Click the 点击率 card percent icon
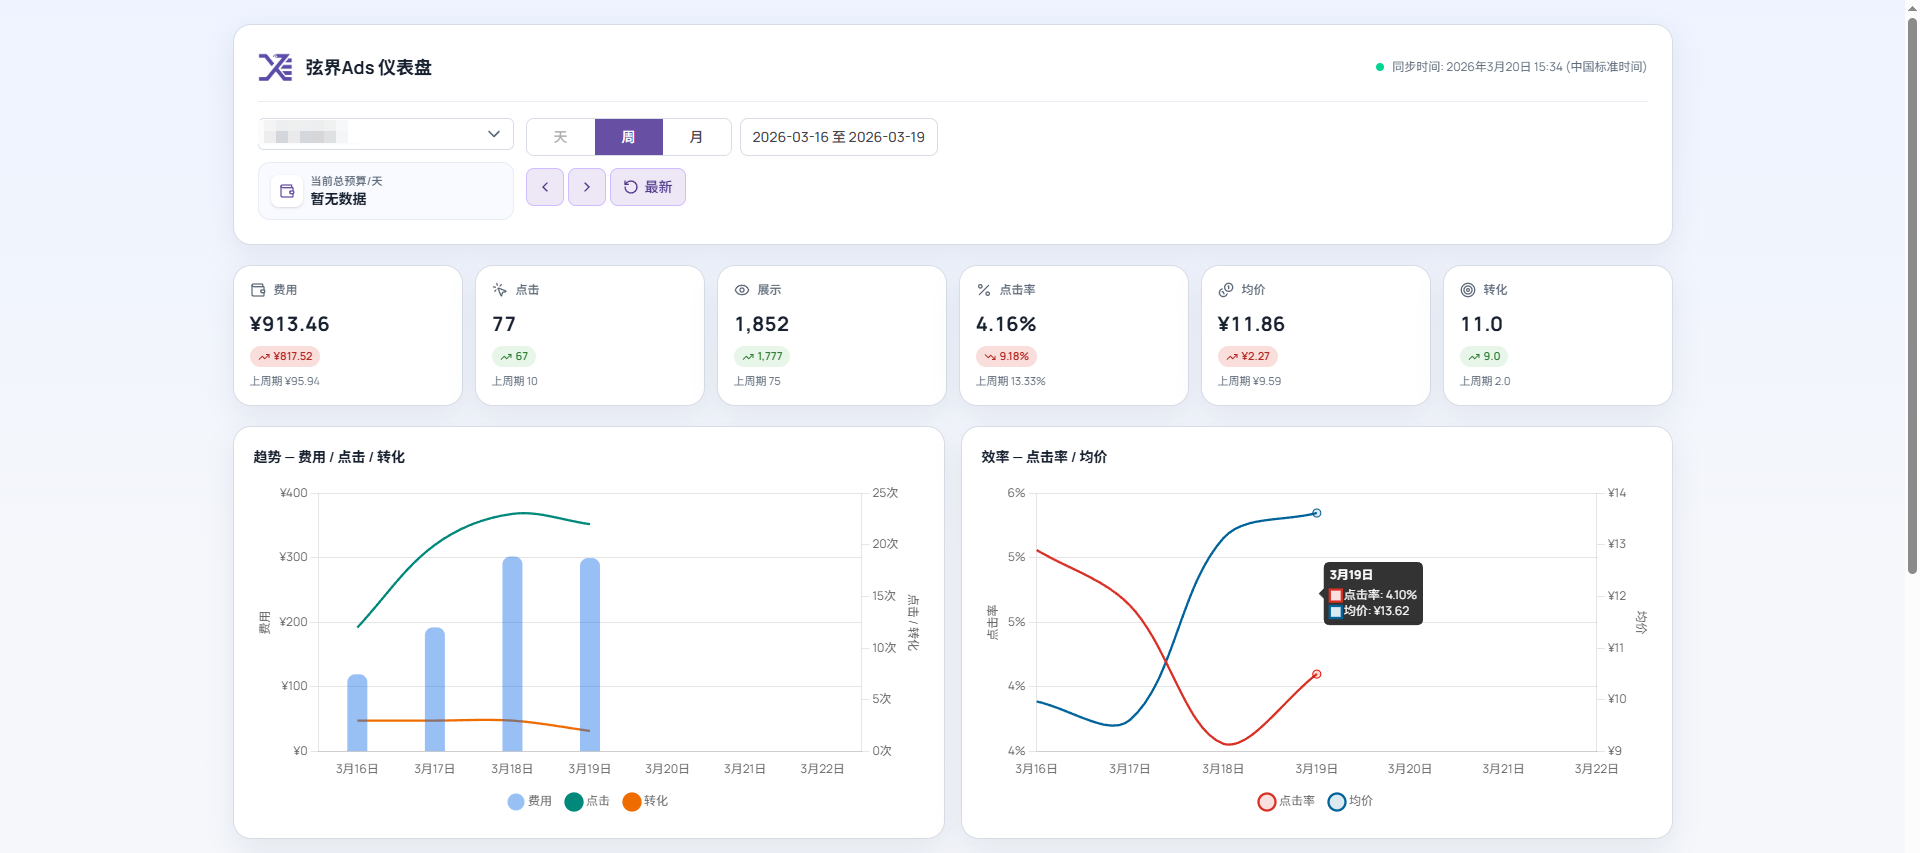Image resolution: width=1920 pixels, height=853 pixels. [984, 290]
